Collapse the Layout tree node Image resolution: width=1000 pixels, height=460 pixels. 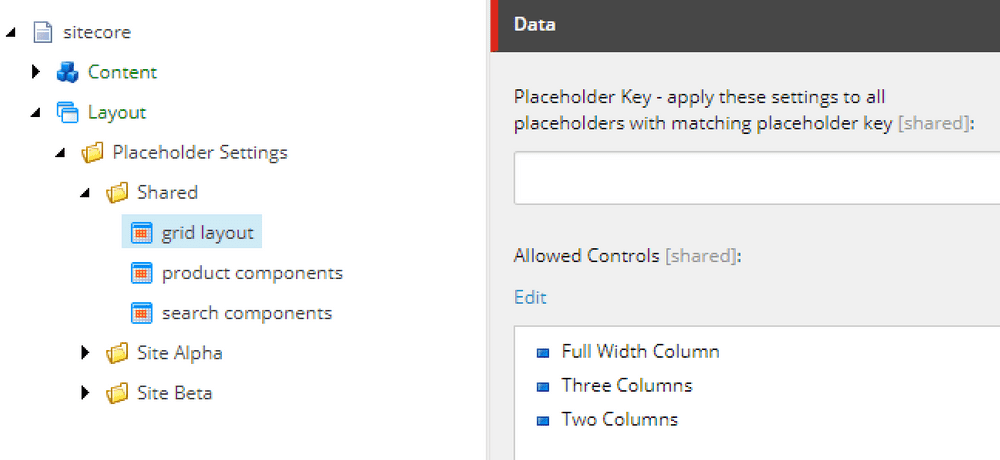(x=36, y=113)
